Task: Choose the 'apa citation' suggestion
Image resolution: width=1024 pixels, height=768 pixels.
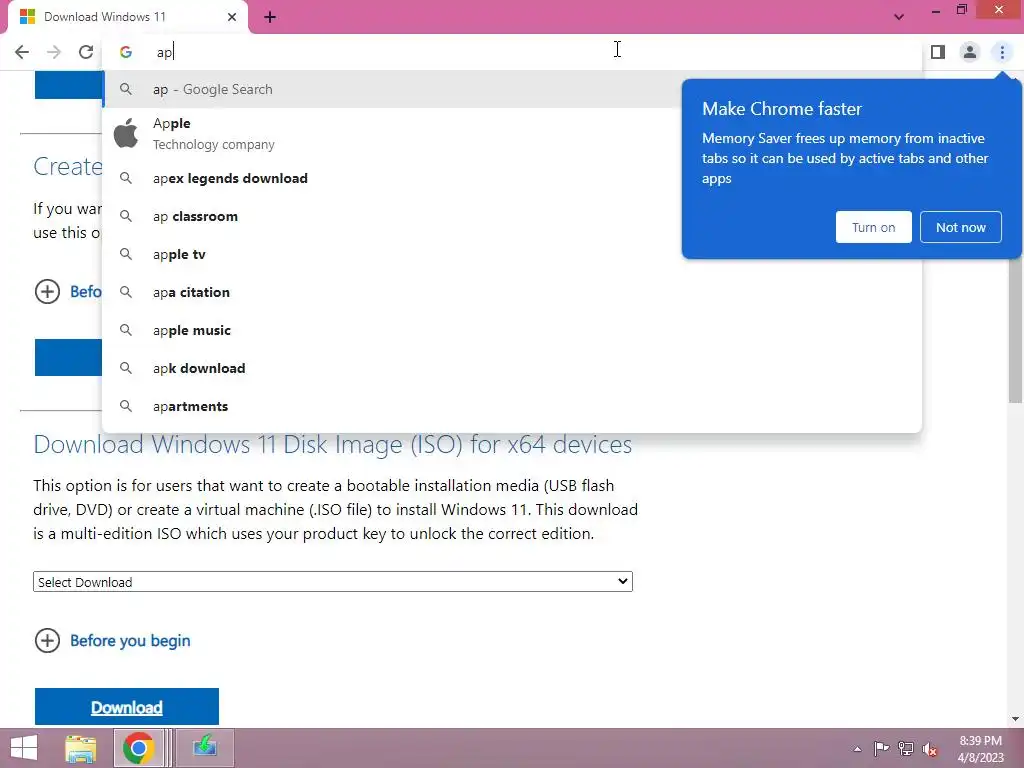Action: click(512, 292)
